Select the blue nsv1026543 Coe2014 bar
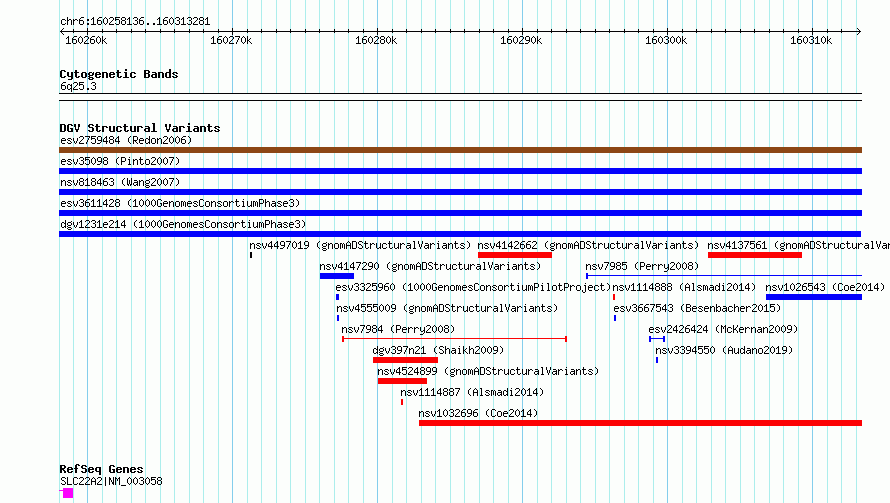The height and width of the screenshot is (503, 890). click(814, 297)
